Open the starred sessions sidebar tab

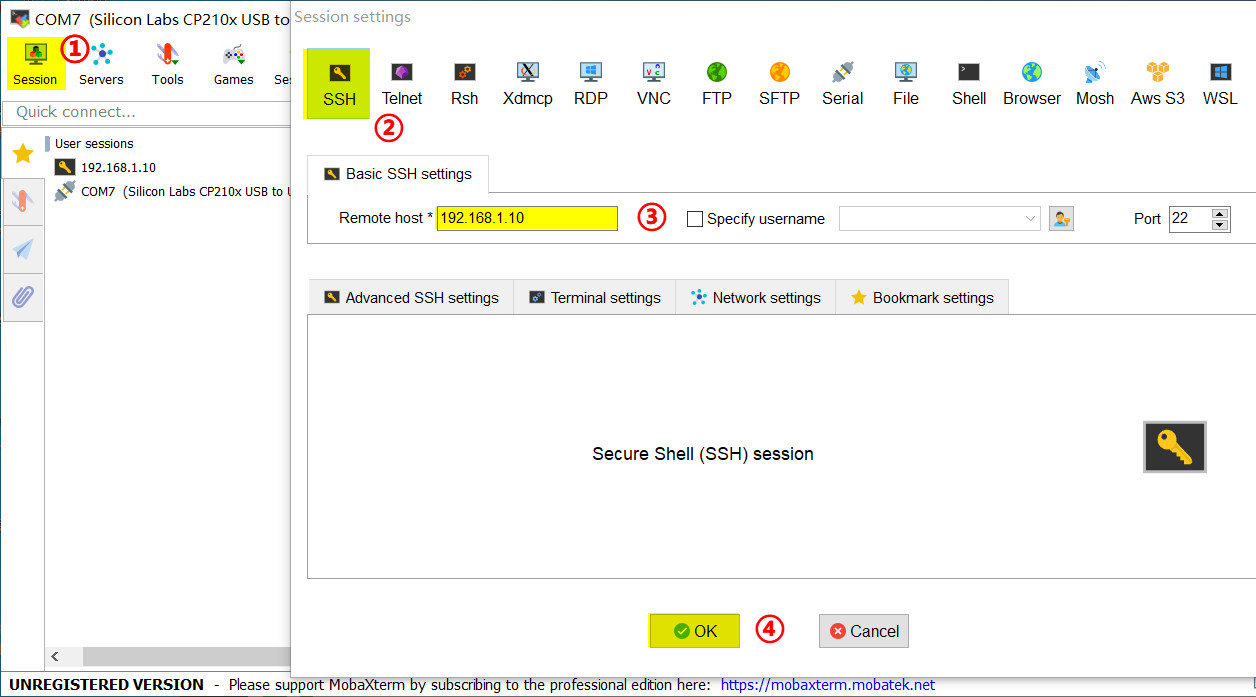click(x=22, y=153)
